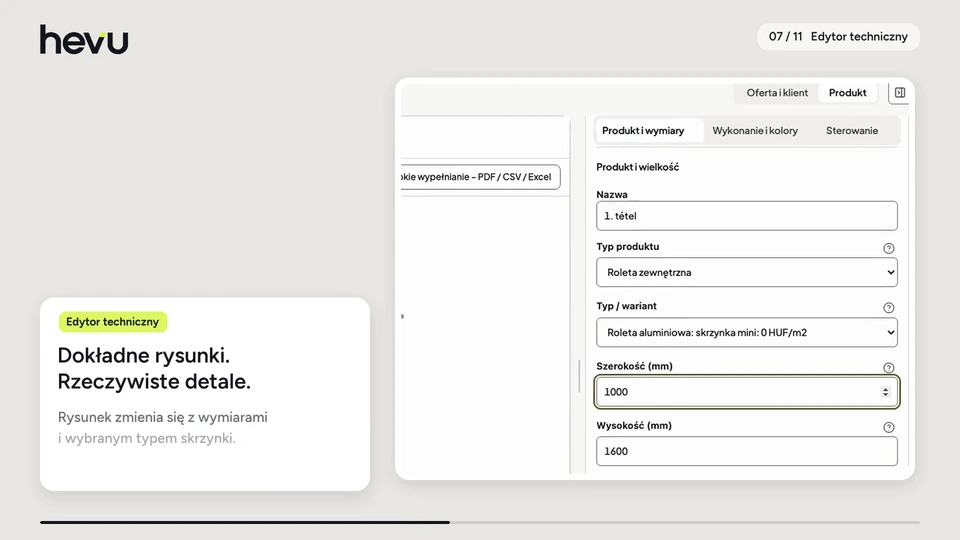Open help for Wysokość (mm)
This screenshot has height=540, width=960.
click(x=888, y=427)
